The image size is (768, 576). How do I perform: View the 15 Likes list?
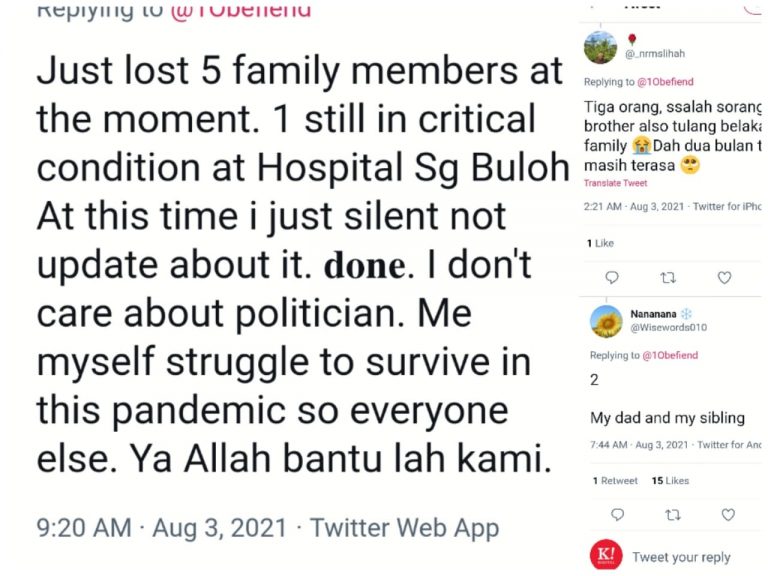coord(670,481)
